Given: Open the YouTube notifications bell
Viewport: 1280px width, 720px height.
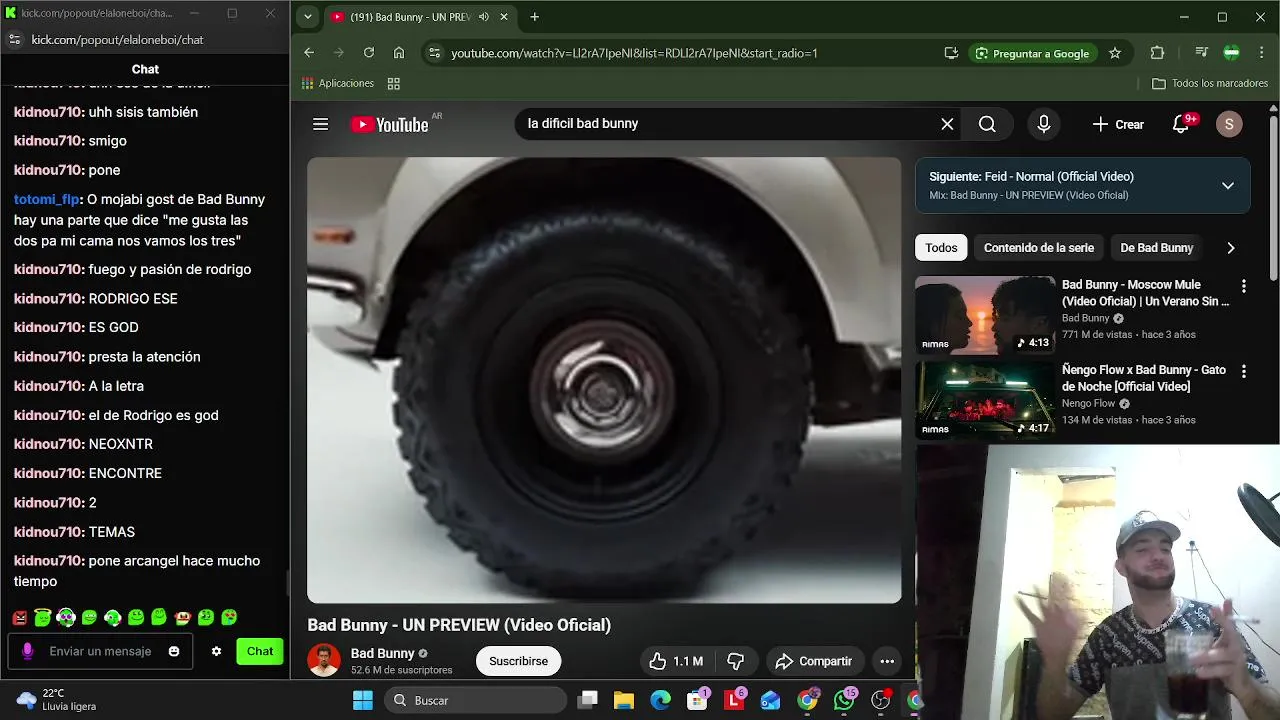Looking at the screenshot, I should 1181,124.
